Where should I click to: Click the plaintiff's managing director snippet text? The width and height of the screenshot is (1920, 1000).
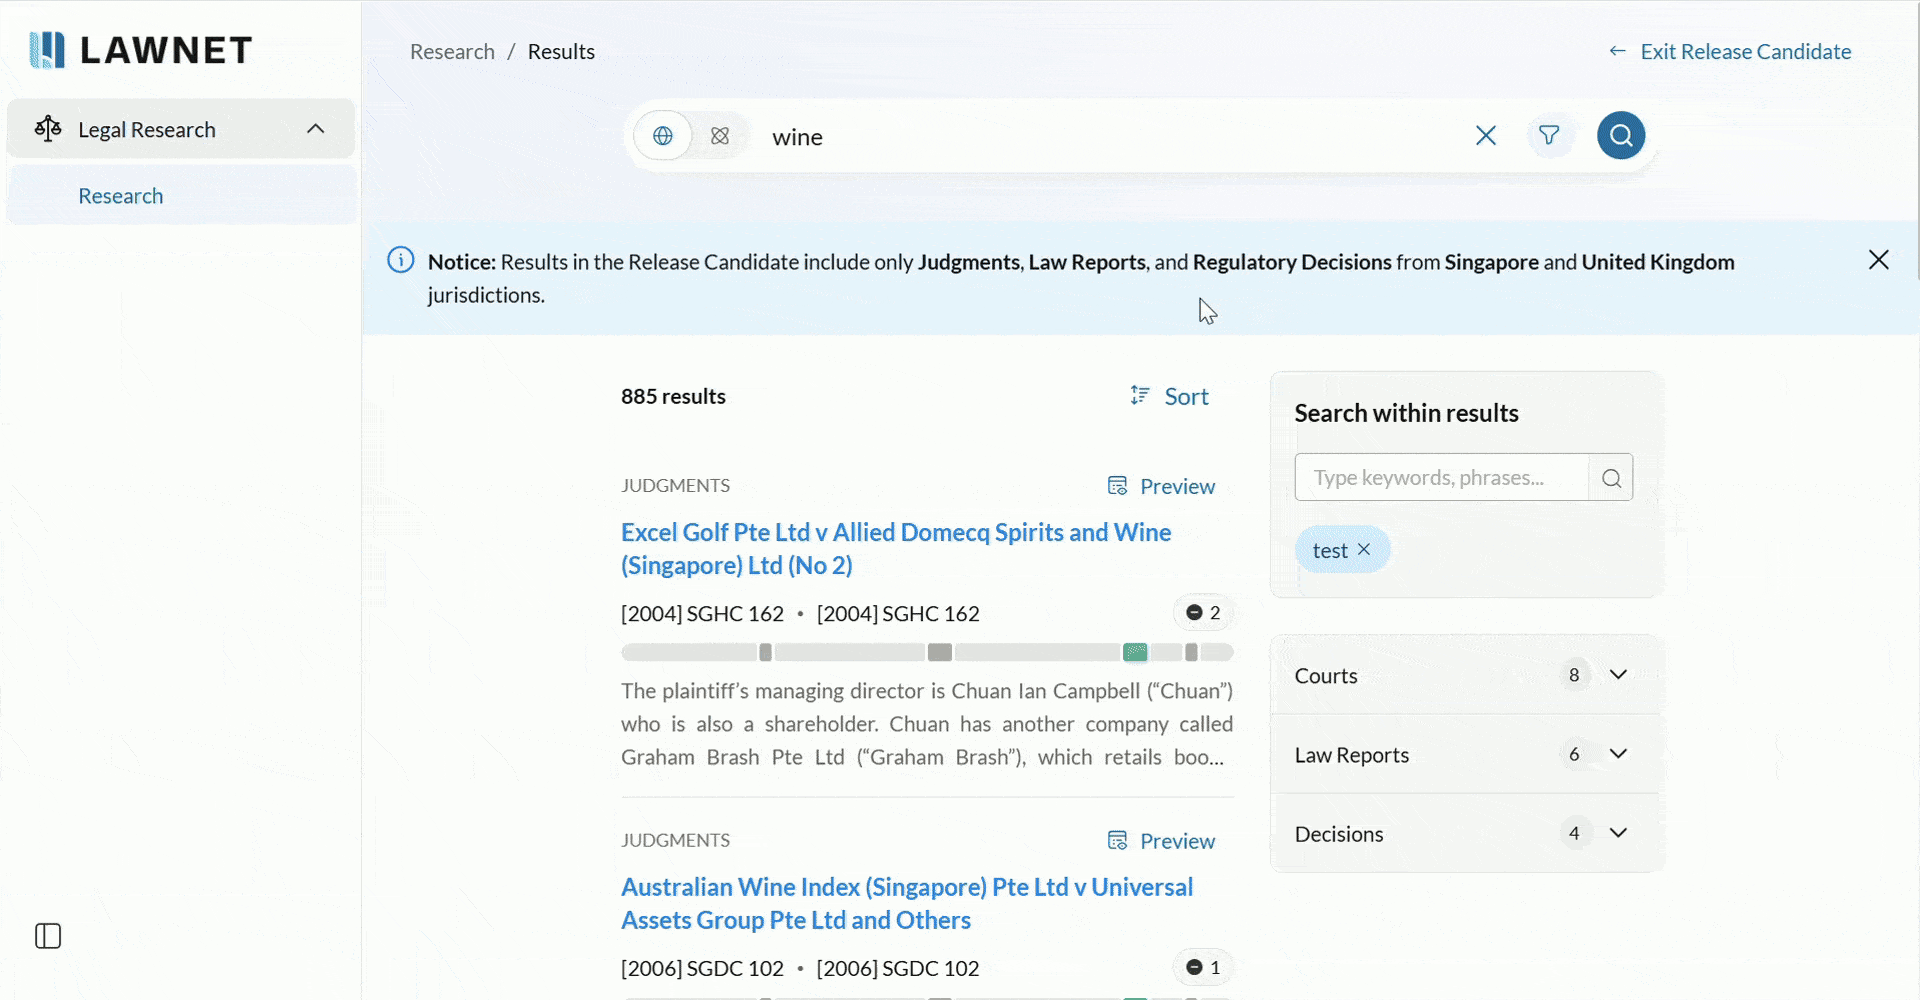927,724
